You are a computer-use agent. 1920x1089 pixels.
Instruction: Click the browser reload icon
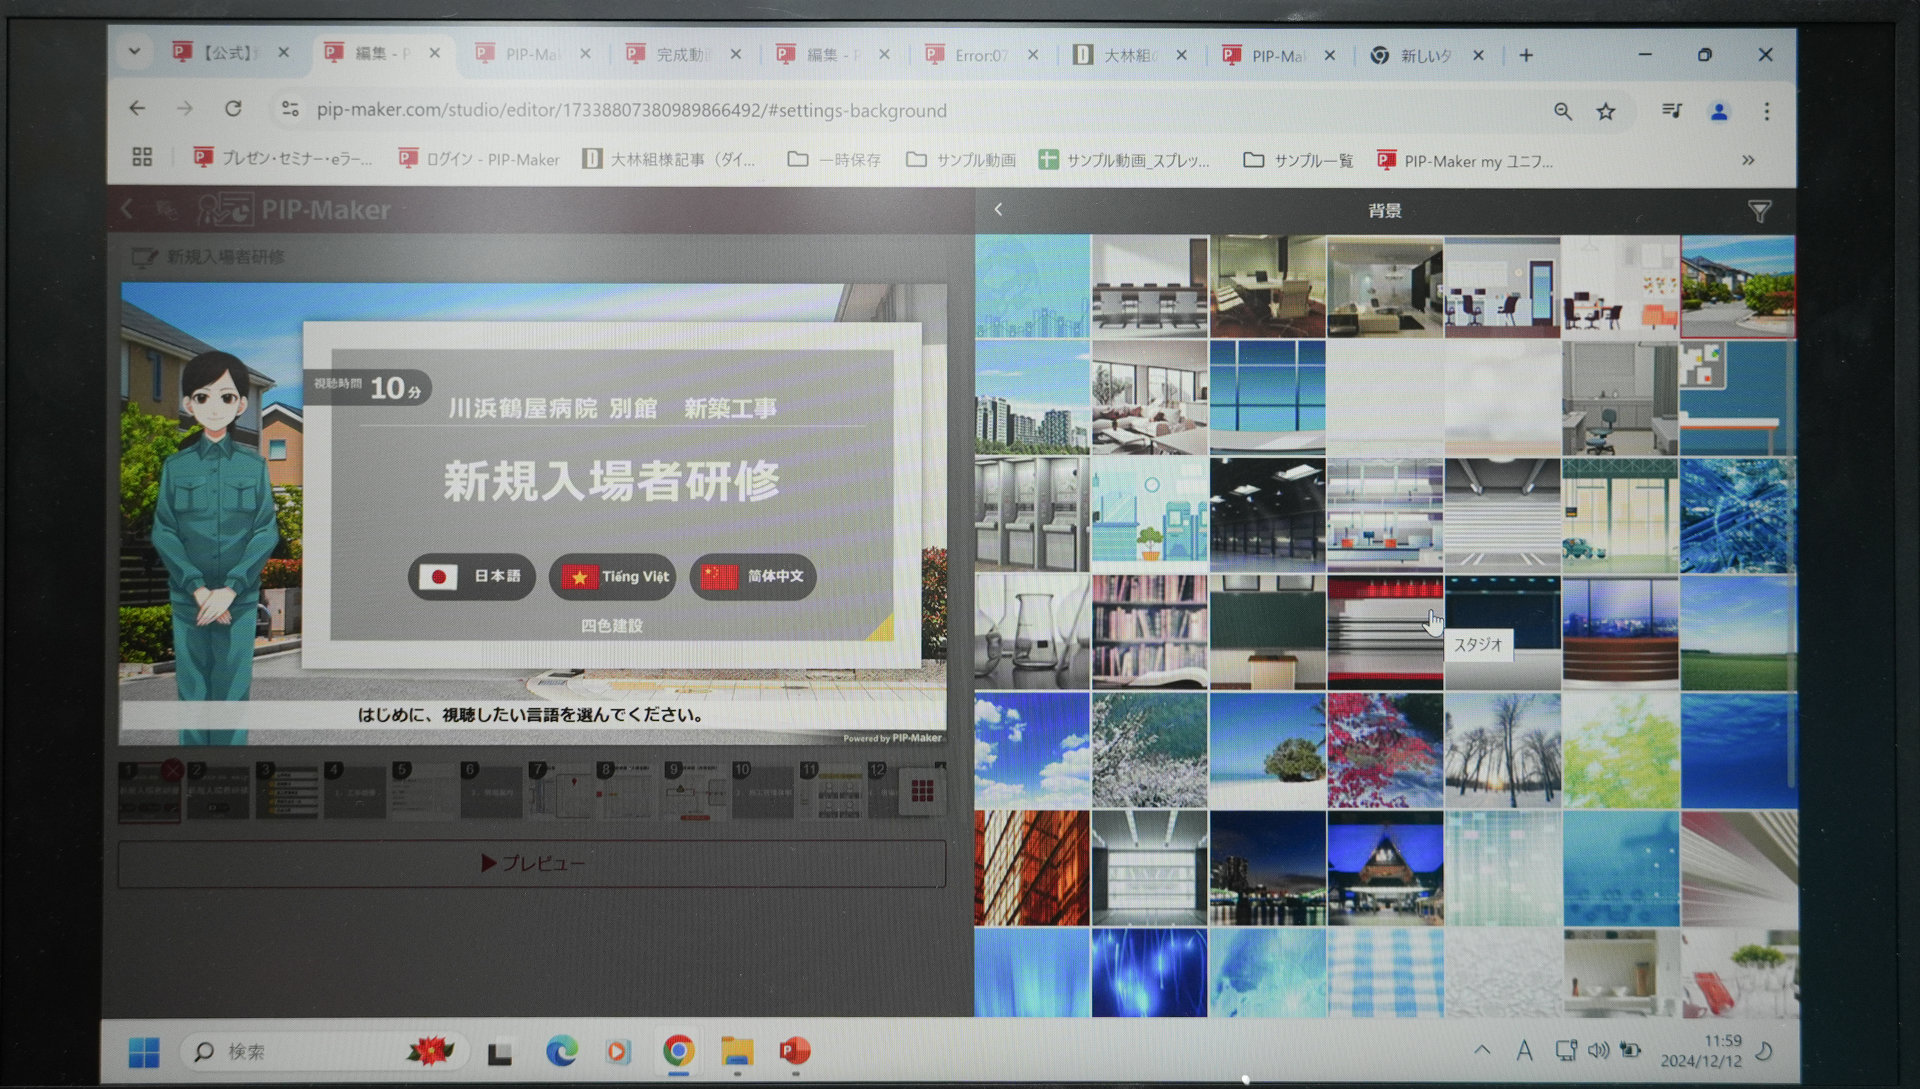click(x=233, y=109)
